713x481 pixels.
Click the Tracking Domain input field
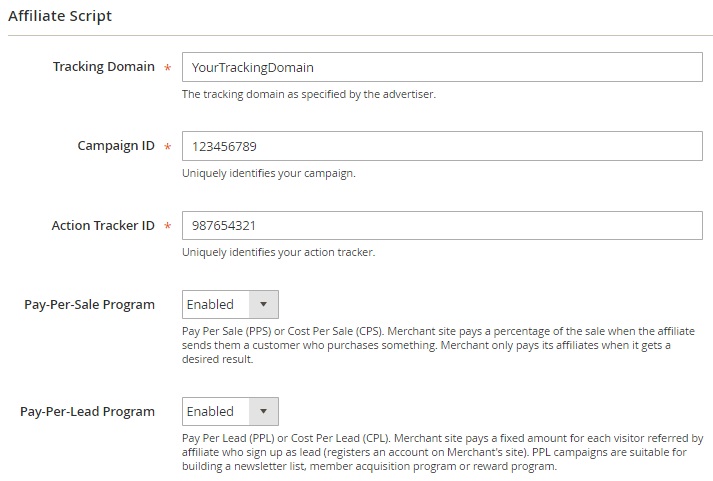(x=442, y=67)
